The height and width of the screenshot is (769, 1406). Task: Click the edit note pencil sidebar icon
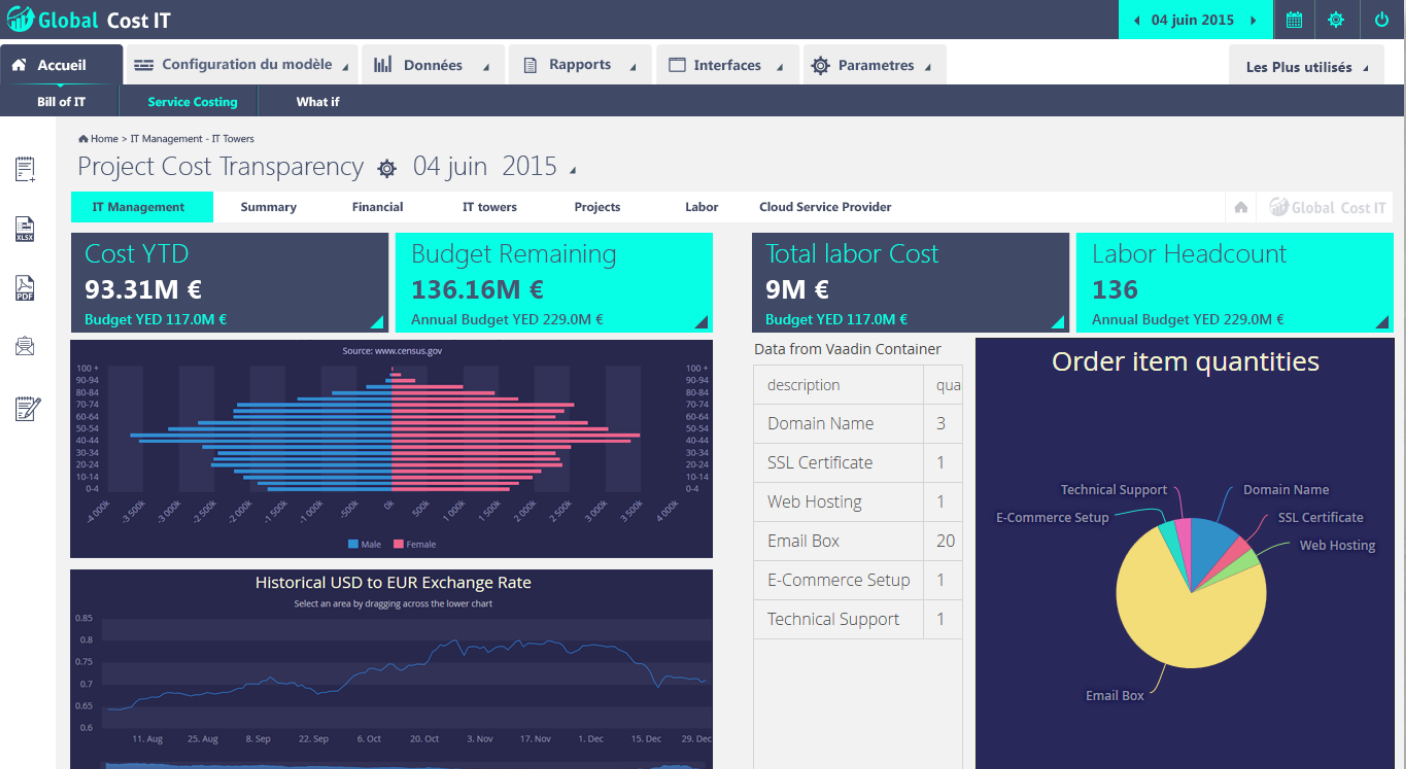pyautogui.click(x=27, y=408)
